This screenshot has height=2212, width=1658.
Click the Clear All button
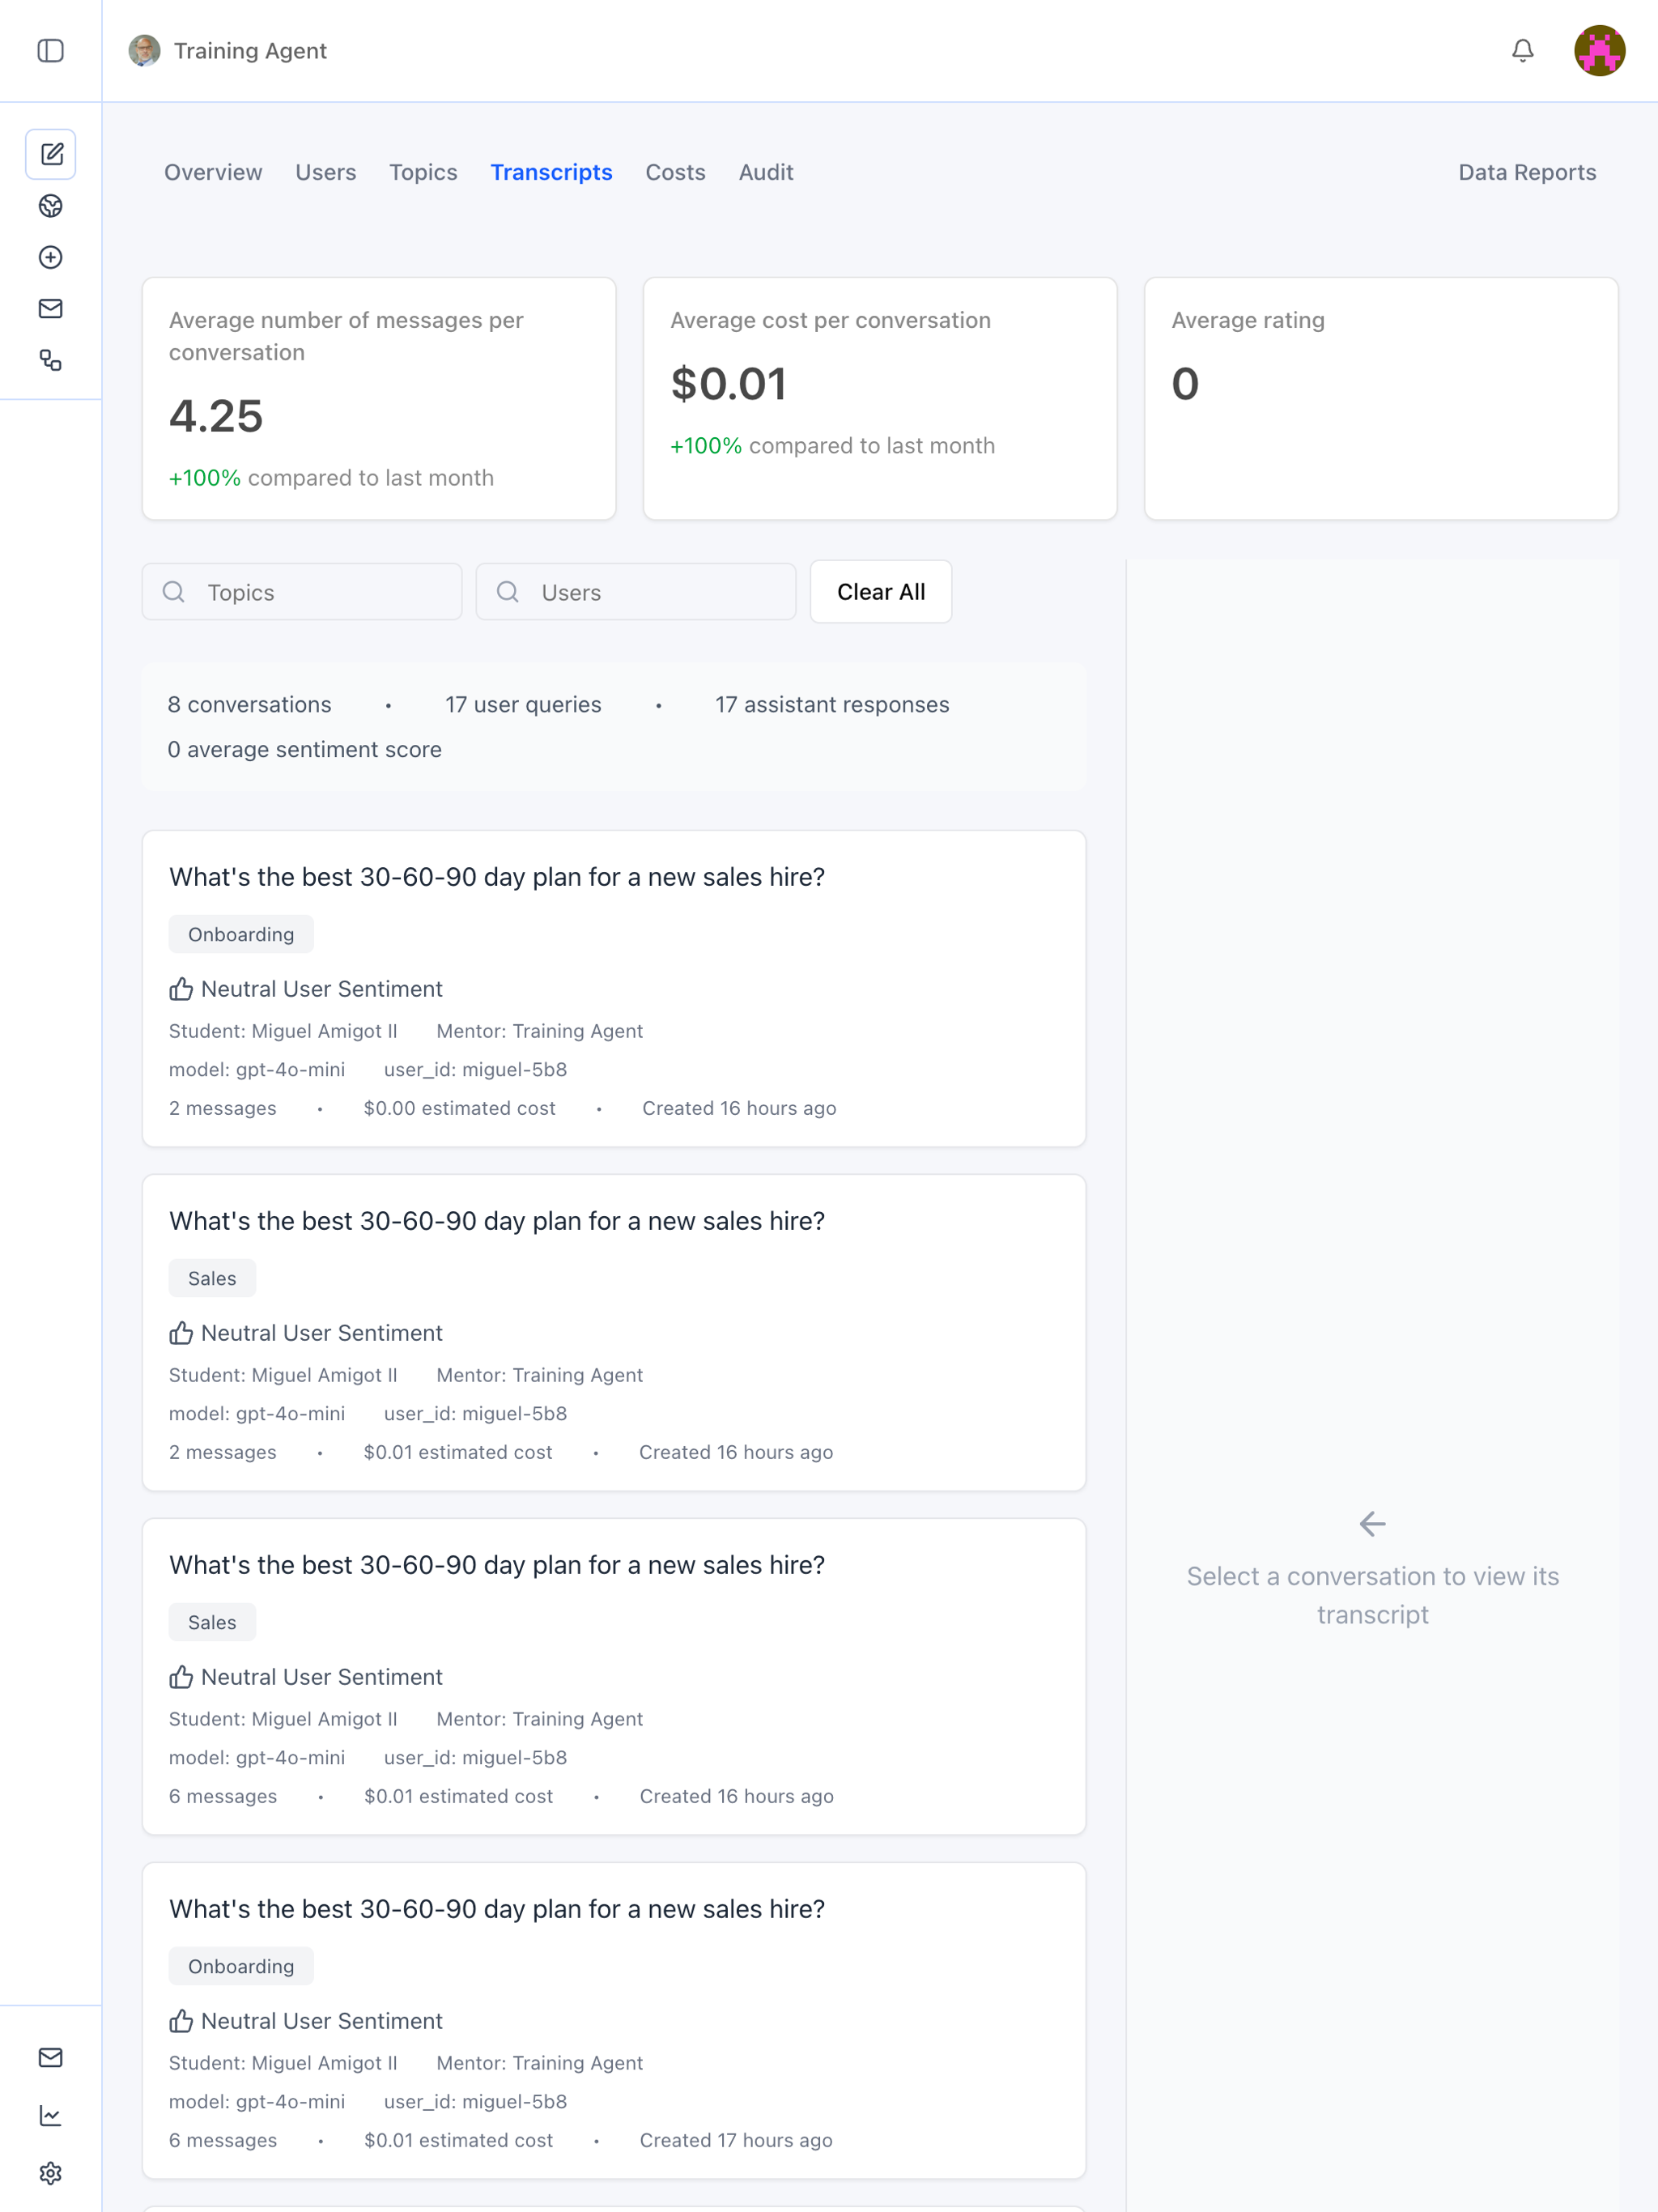[881, 592]
